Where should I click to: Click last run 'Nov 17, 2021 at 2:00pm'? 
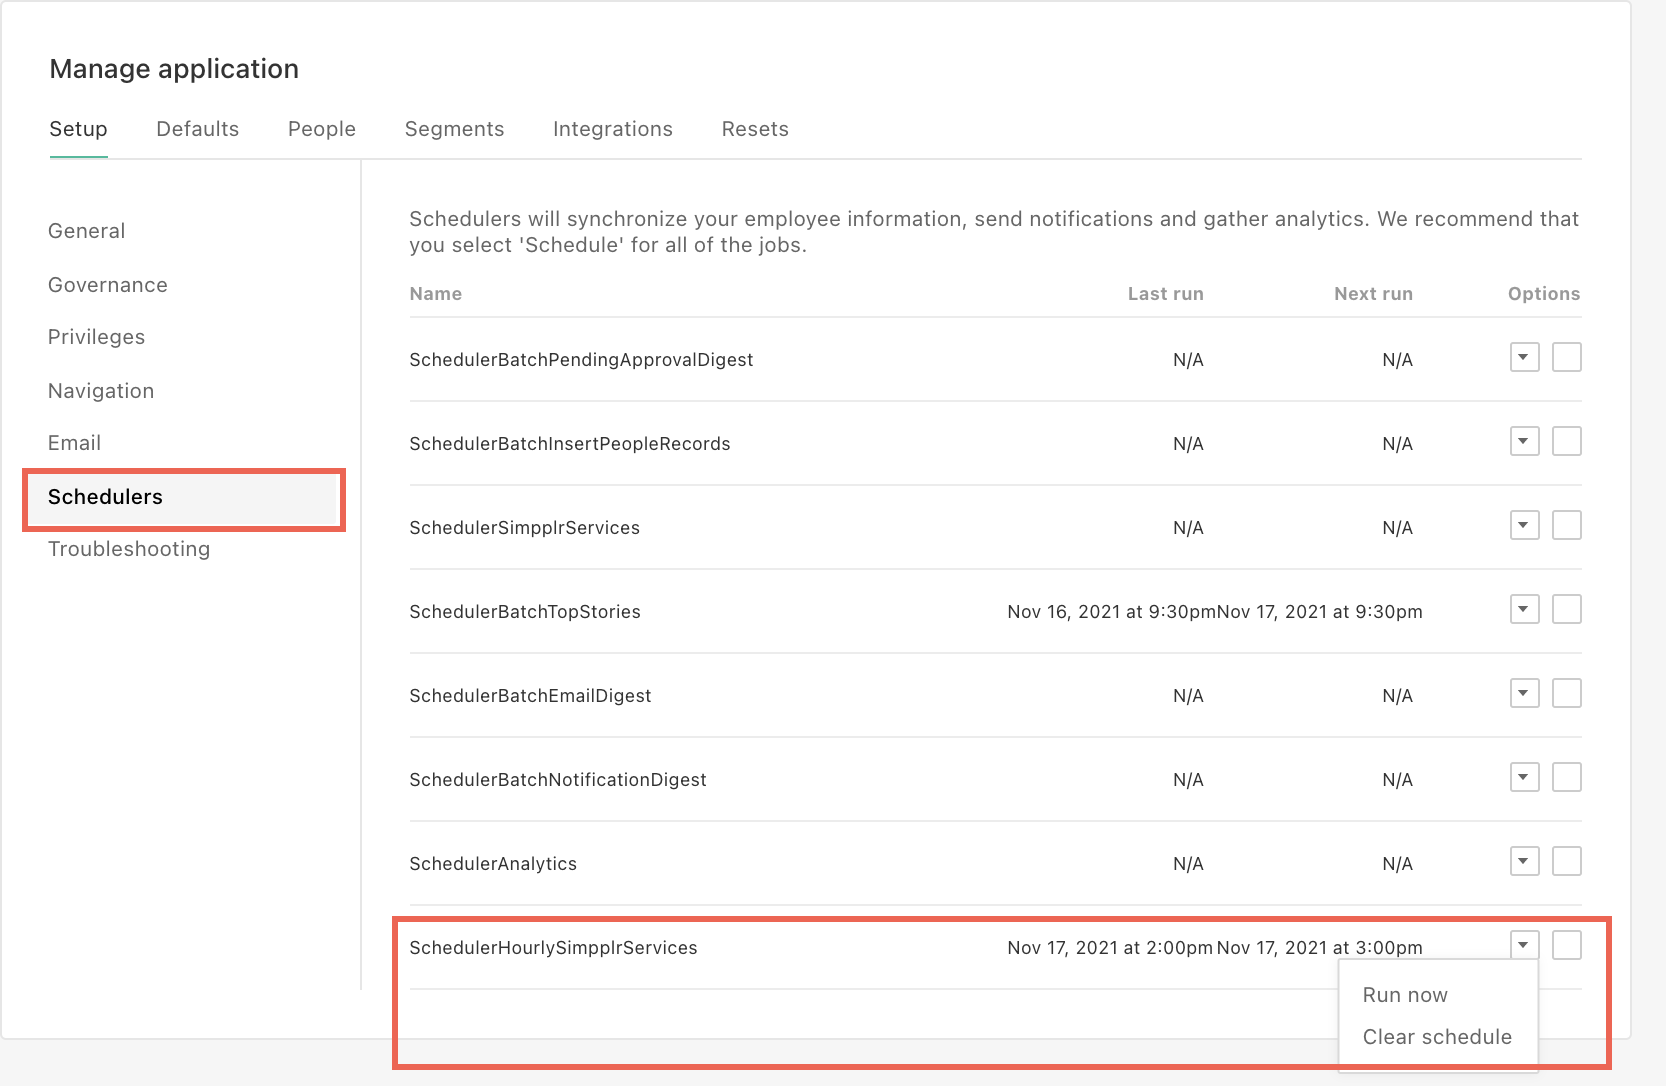click(x=1110, y=948)
